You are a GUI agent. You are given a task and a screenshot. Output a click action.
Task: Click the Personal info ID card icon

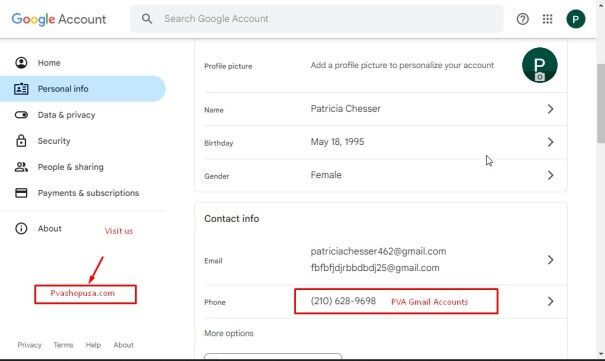click(21, 89)
